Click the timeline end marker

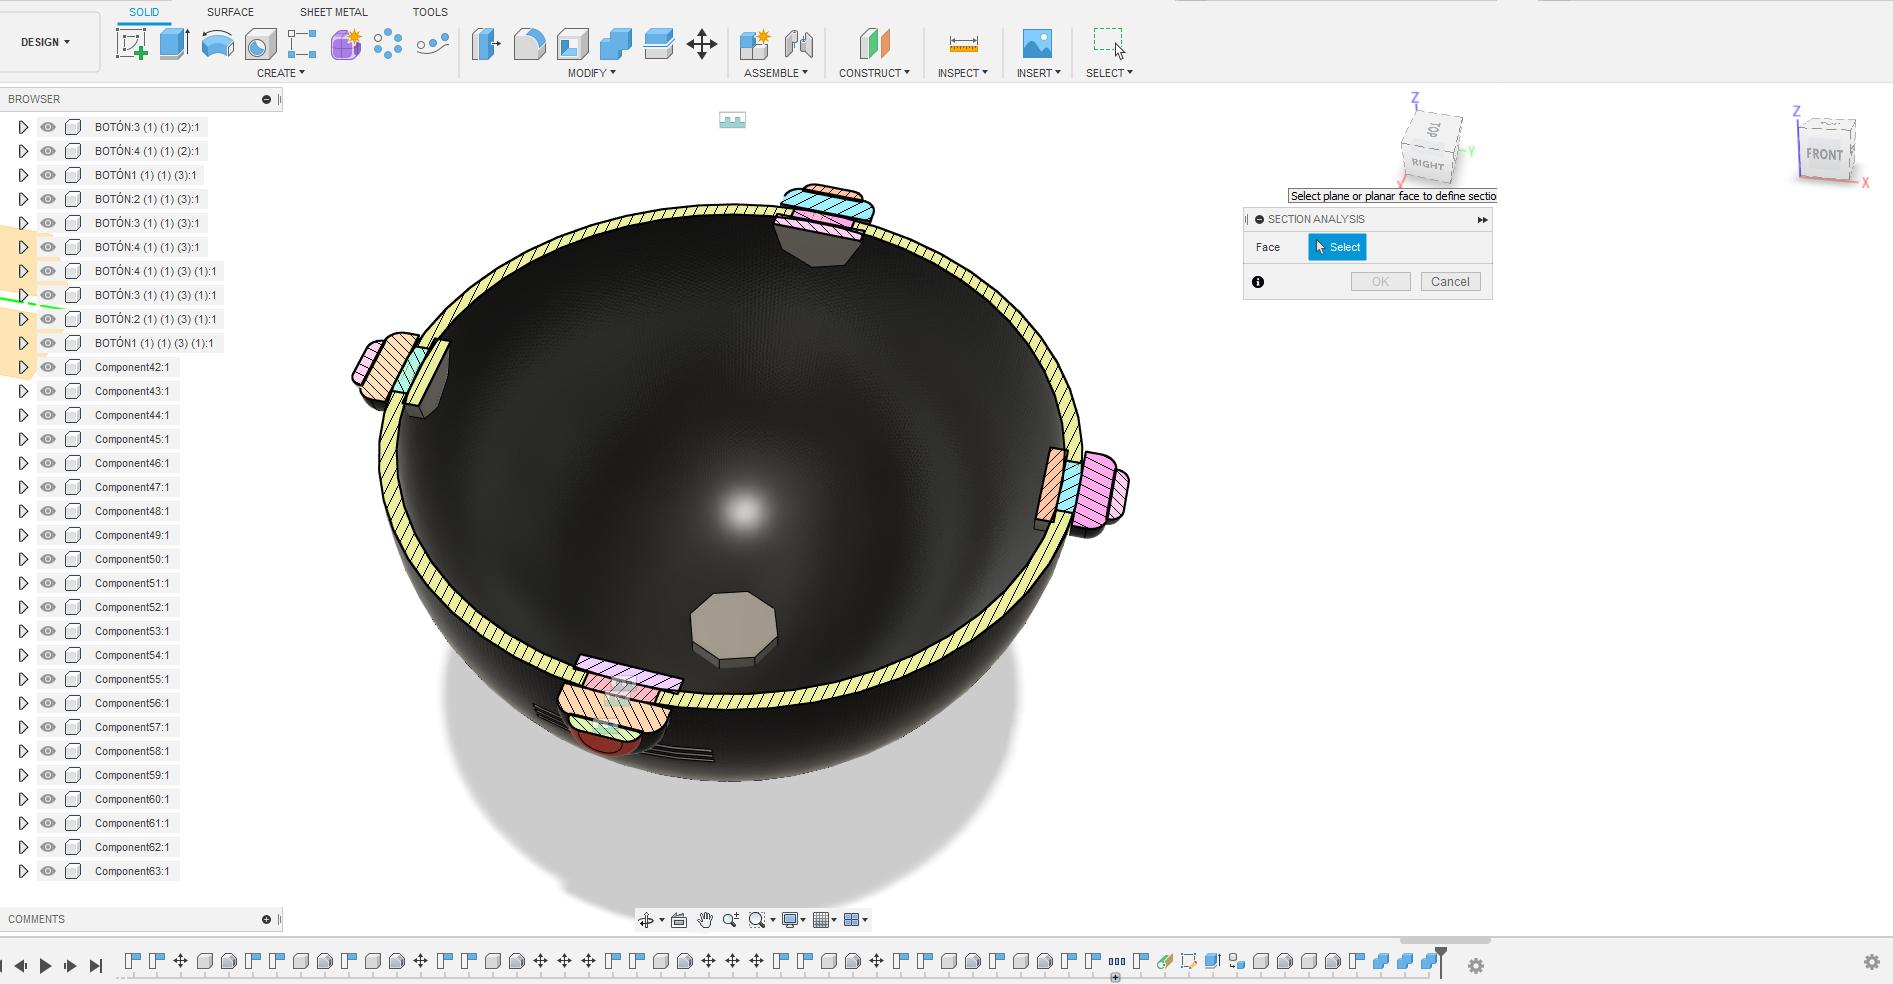click(x=1441, y=962)
